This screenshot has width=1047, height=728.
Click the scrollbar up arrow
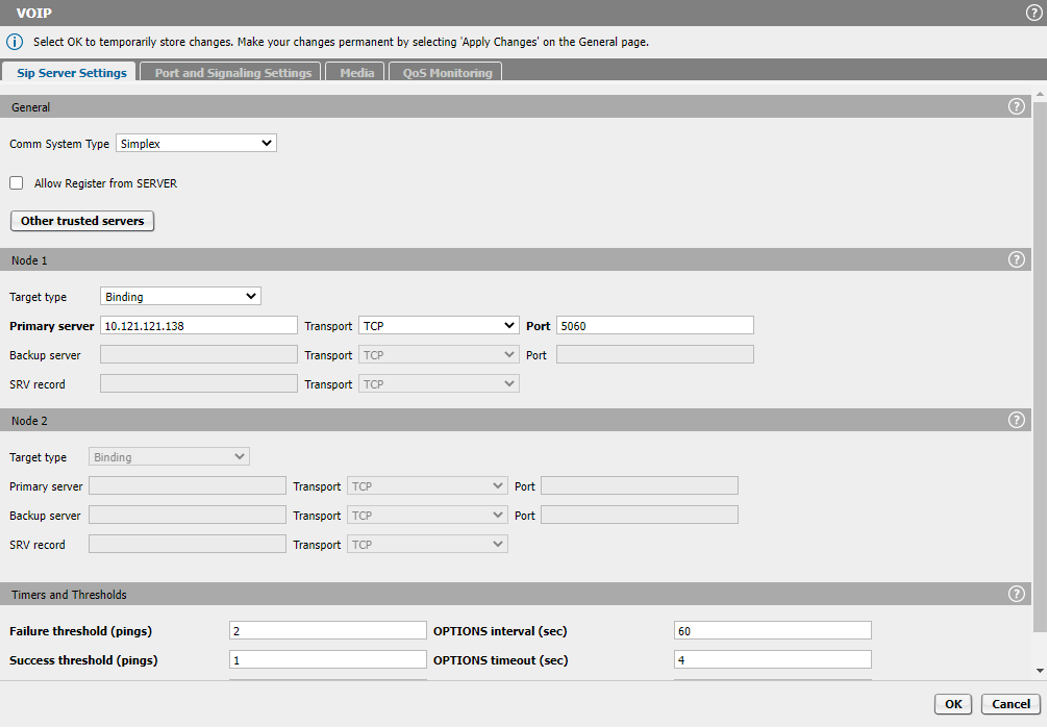[x=1040, y=94]
